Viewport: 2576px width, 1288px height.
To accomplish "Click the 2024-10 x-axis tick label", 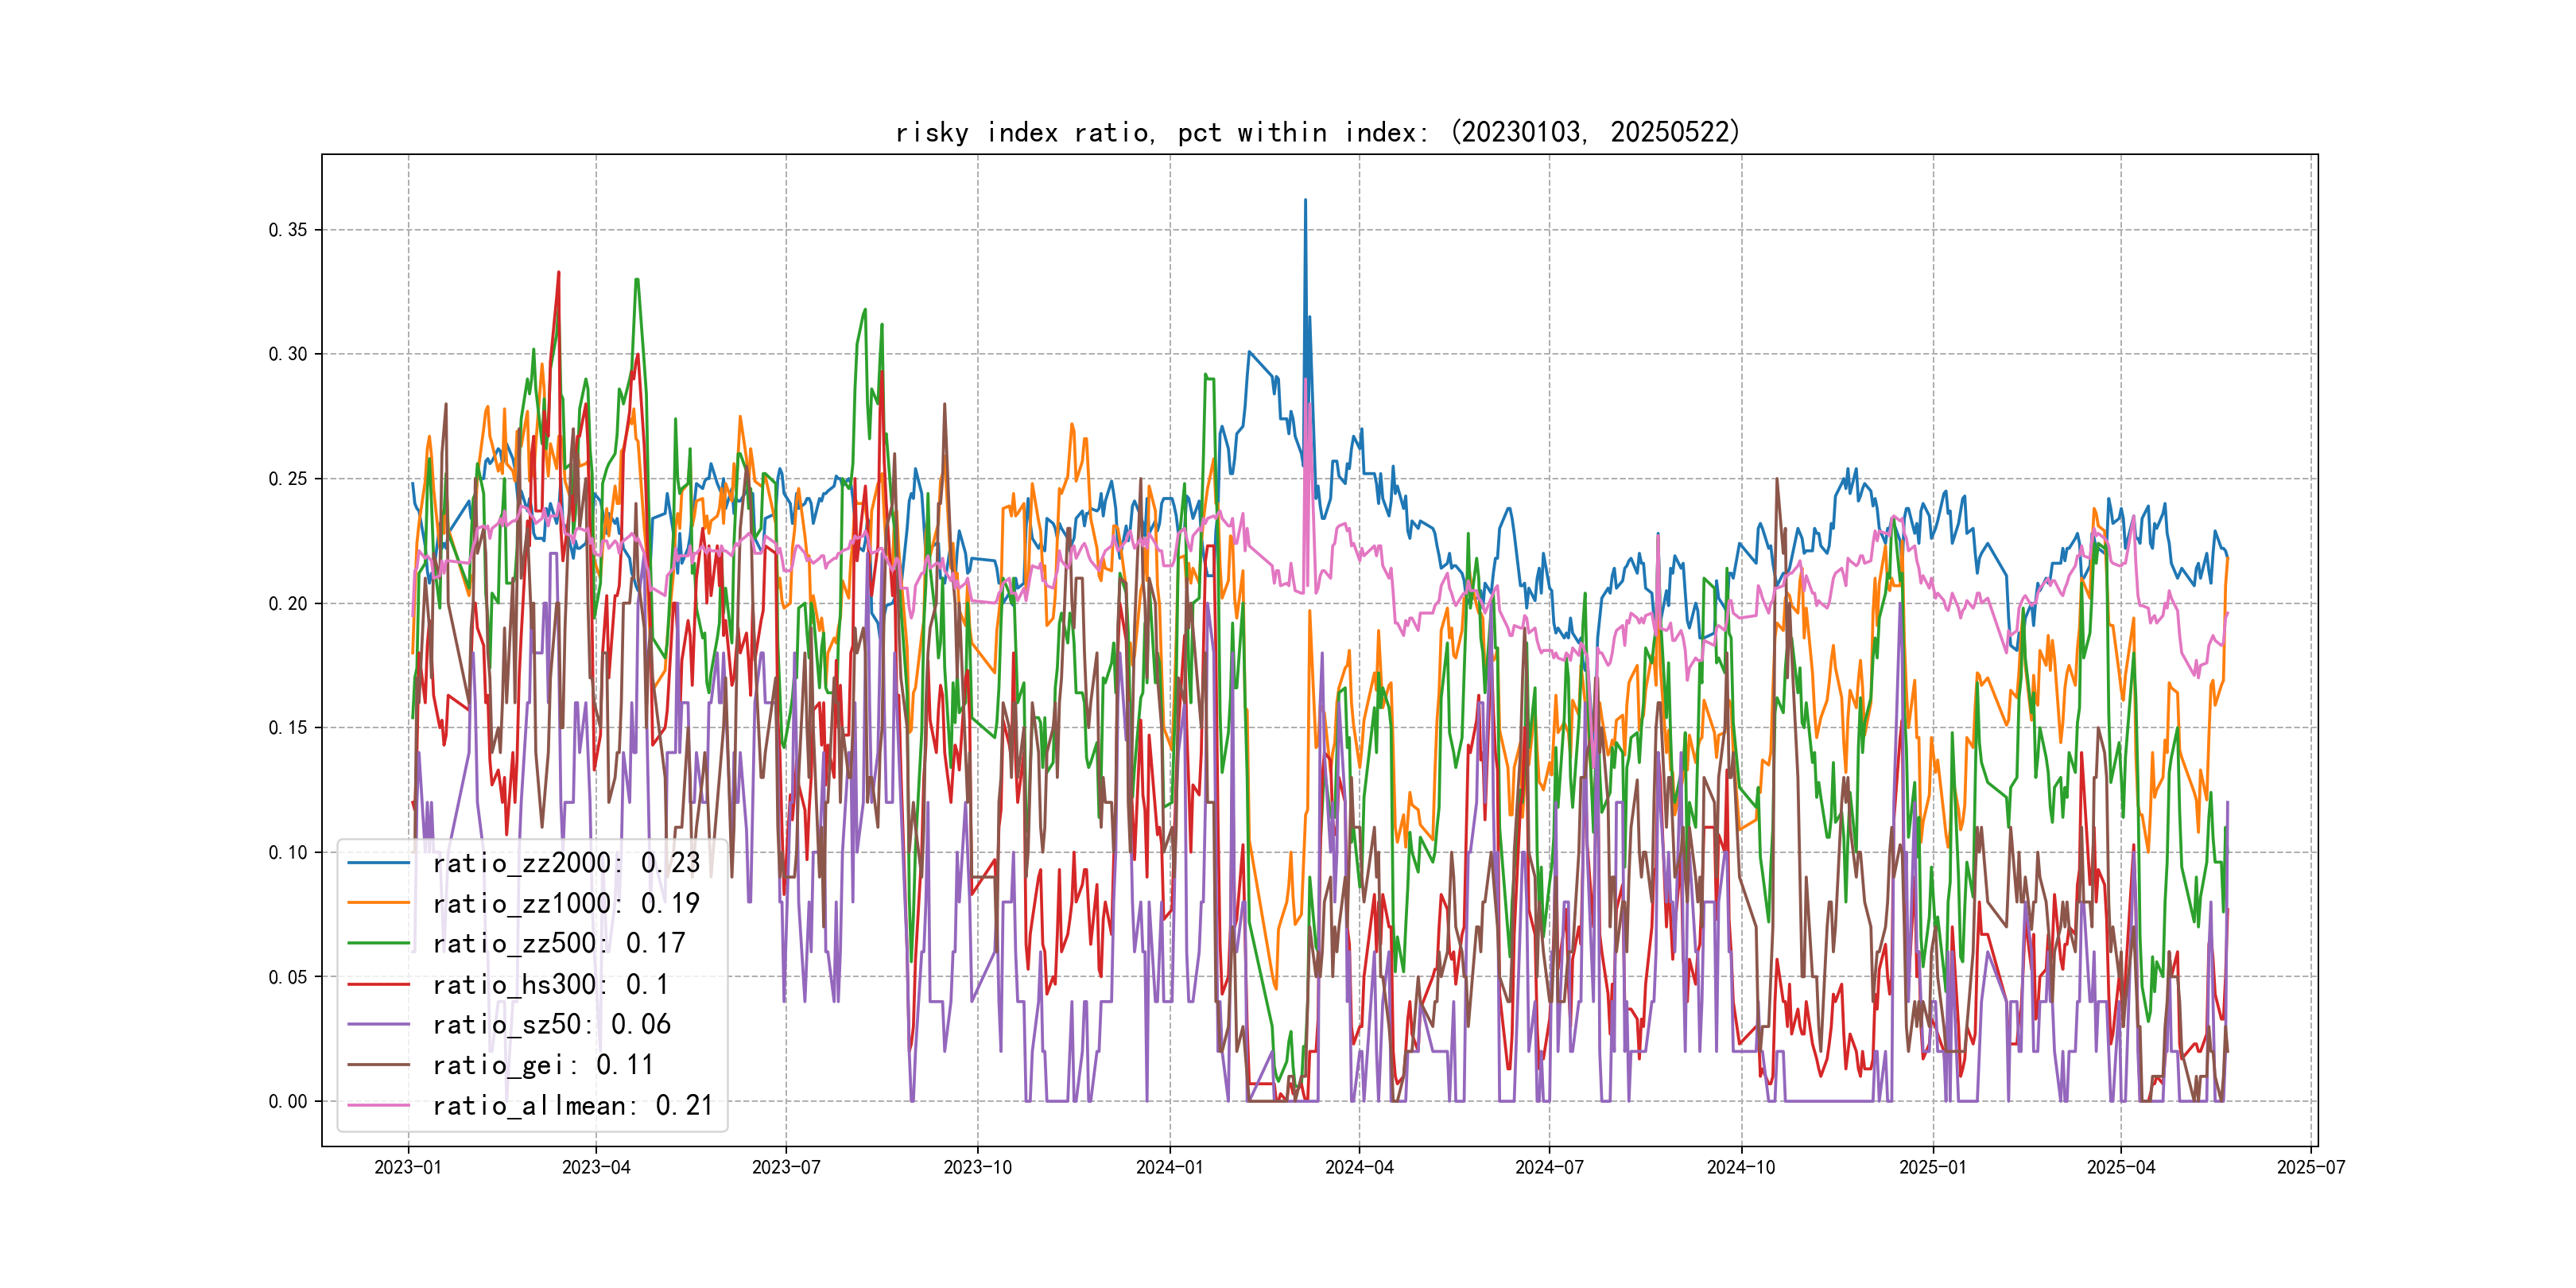I will tap(1741, 1168).
